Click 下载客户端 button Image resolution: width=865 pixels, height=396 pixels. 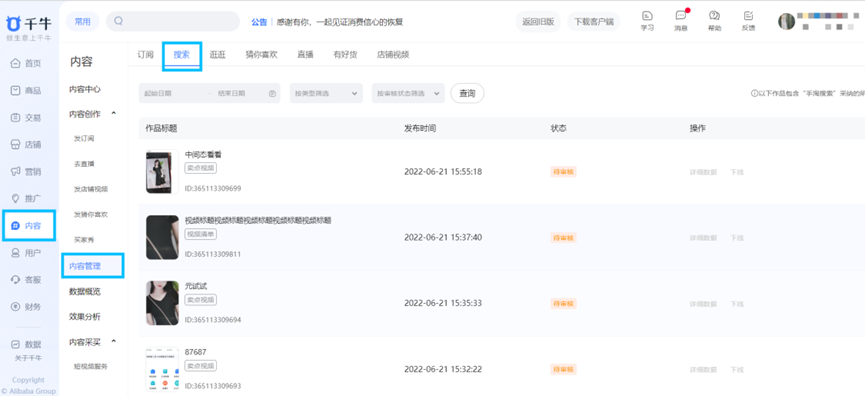[x=594, y=22]
